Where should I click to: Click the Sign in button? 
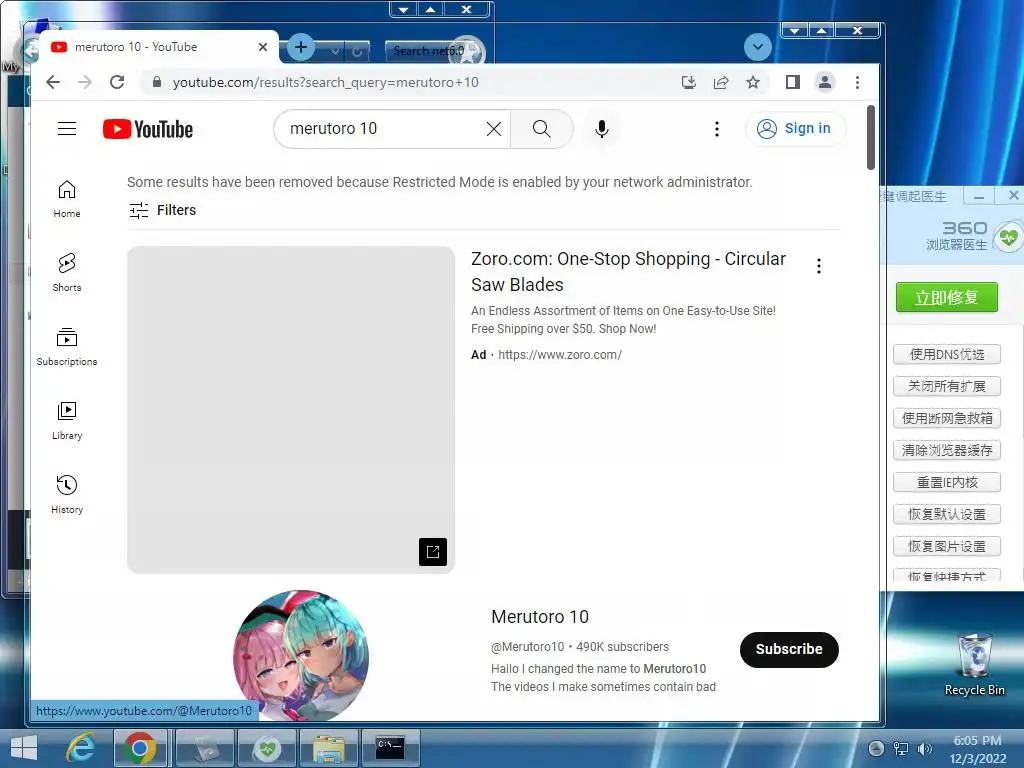point(795,129)
